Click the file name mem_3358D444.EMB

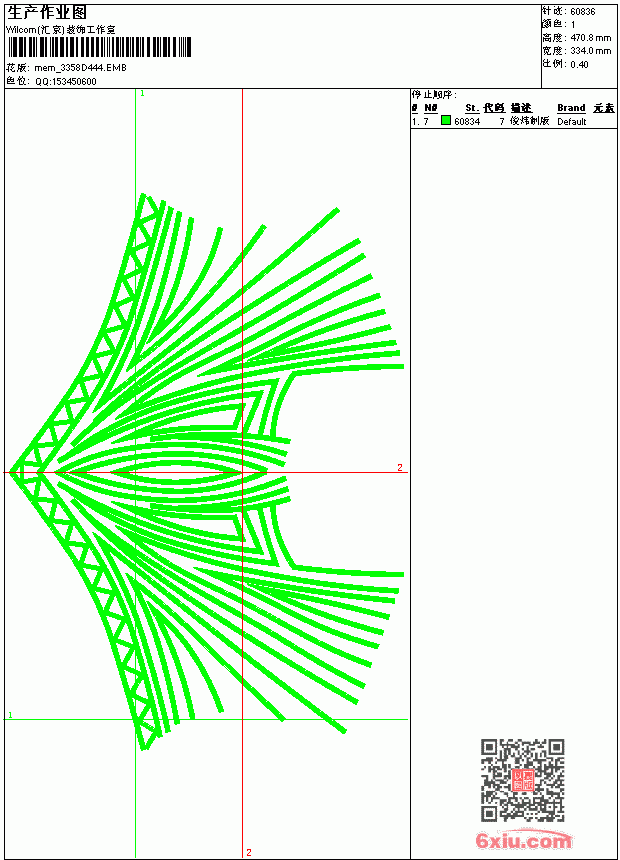point(80,67)
